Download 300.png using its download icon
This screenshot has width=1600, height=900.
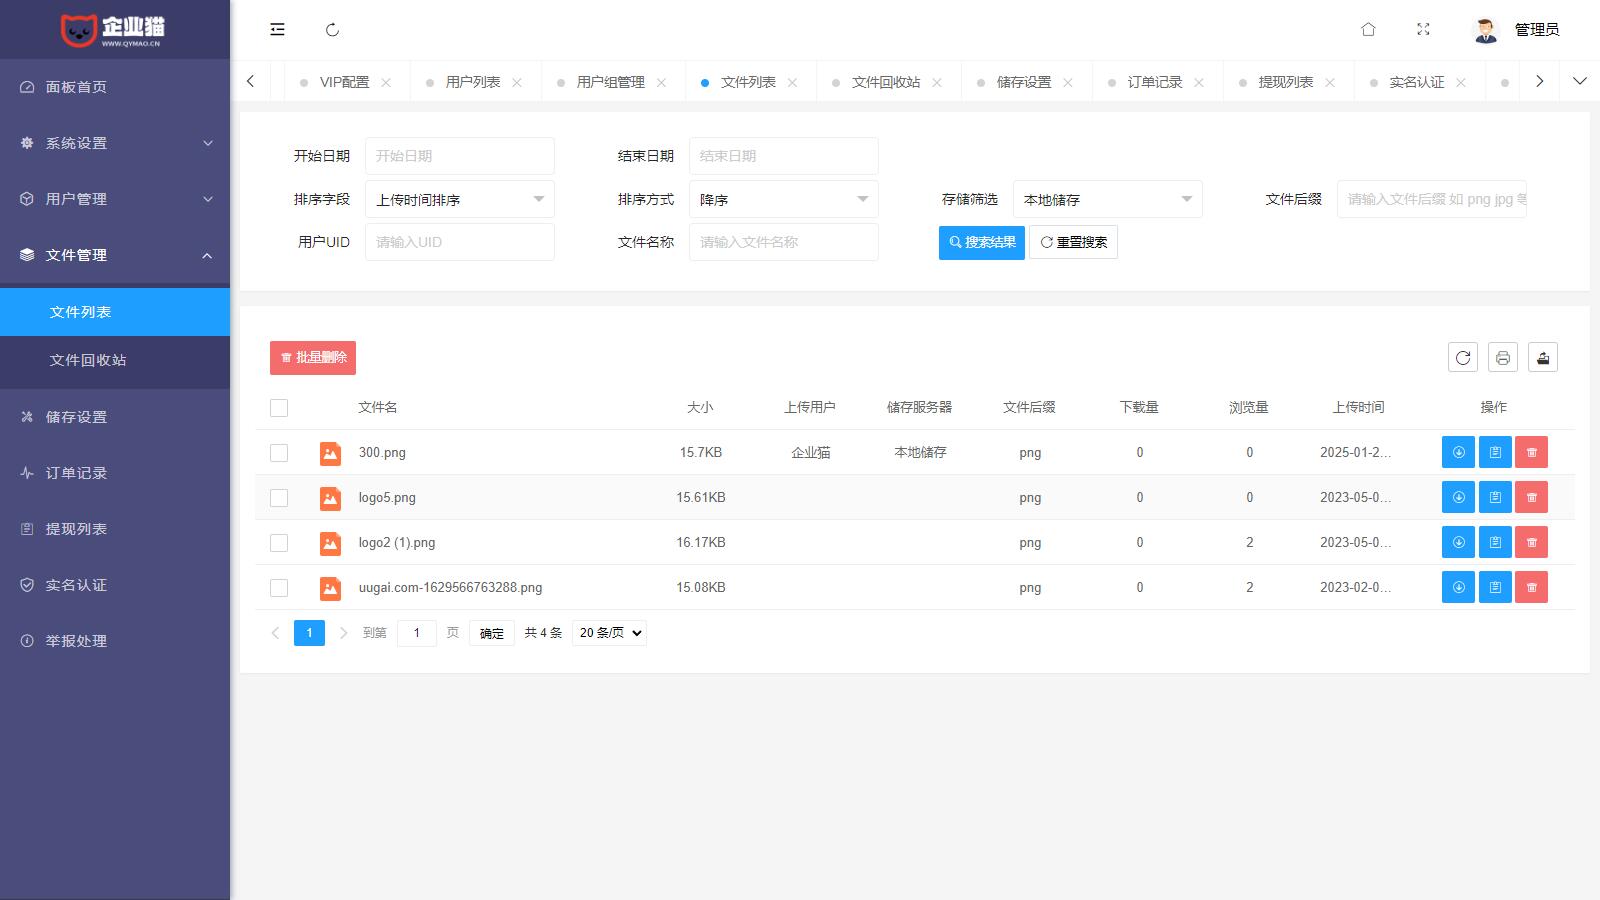1458,452
